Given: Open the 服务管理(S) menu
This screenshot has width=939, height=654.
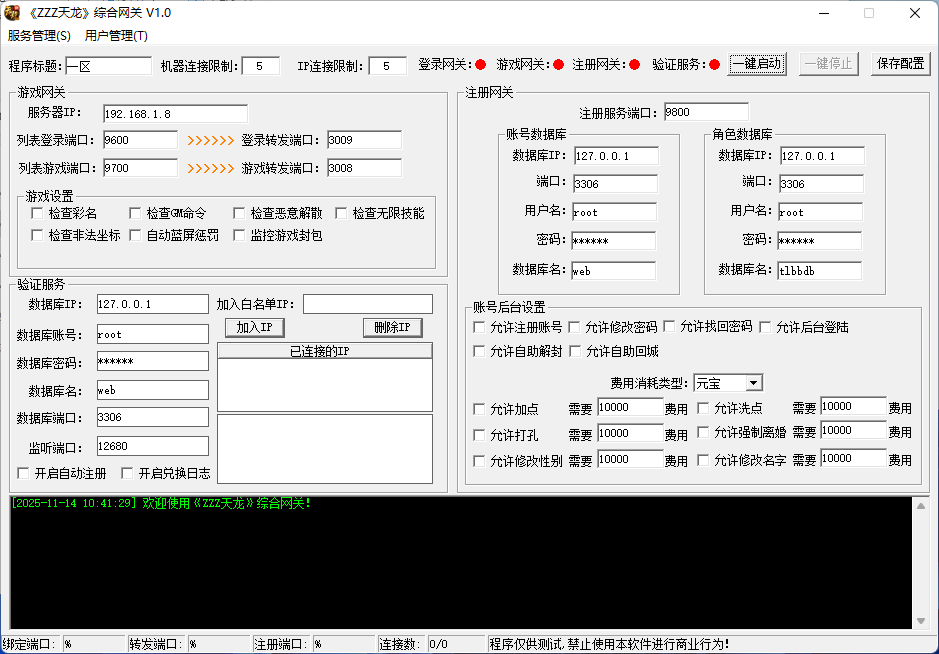Looking at the screenshot, I should point(39,36).
